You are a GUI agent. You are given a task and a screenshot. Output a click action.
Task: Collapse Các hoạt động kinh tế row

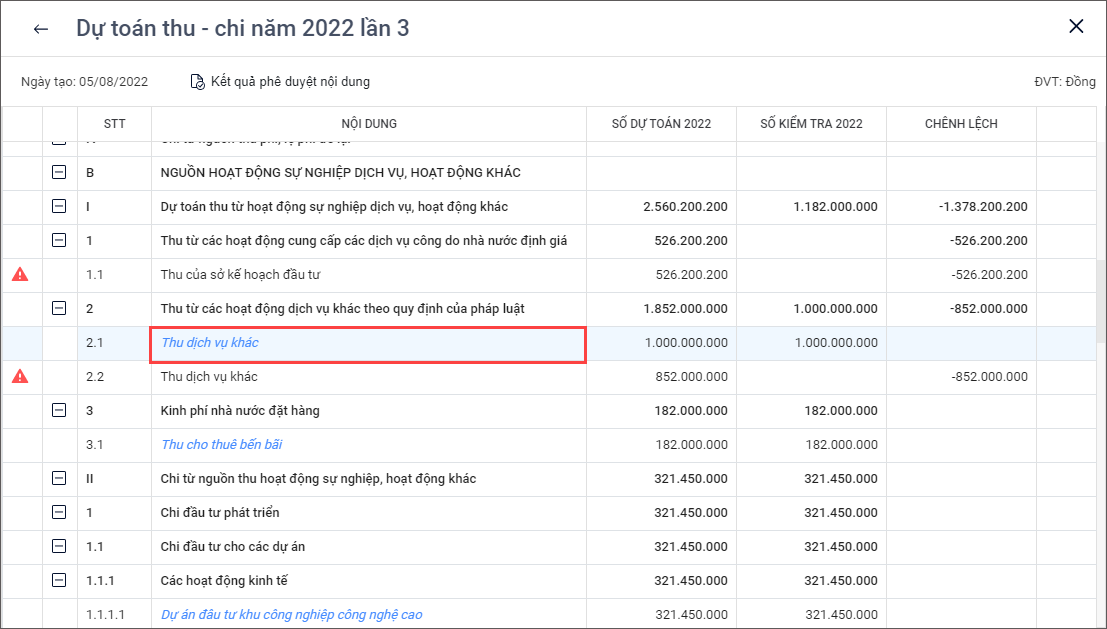click(59, 581)
